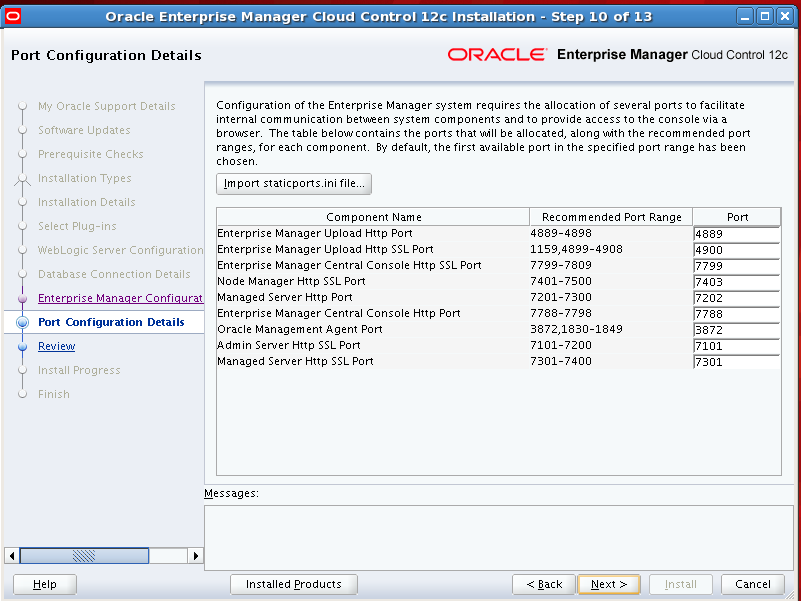Click the Oracle window menu icon
801x601 pixels.
[12, 17]
